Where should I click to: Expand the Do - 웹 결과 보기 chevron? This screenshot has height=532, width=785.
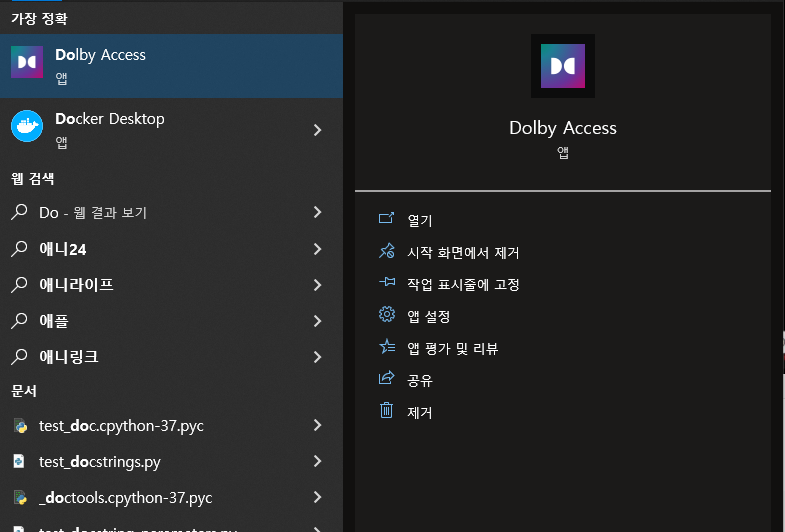(x=317, y=212)
